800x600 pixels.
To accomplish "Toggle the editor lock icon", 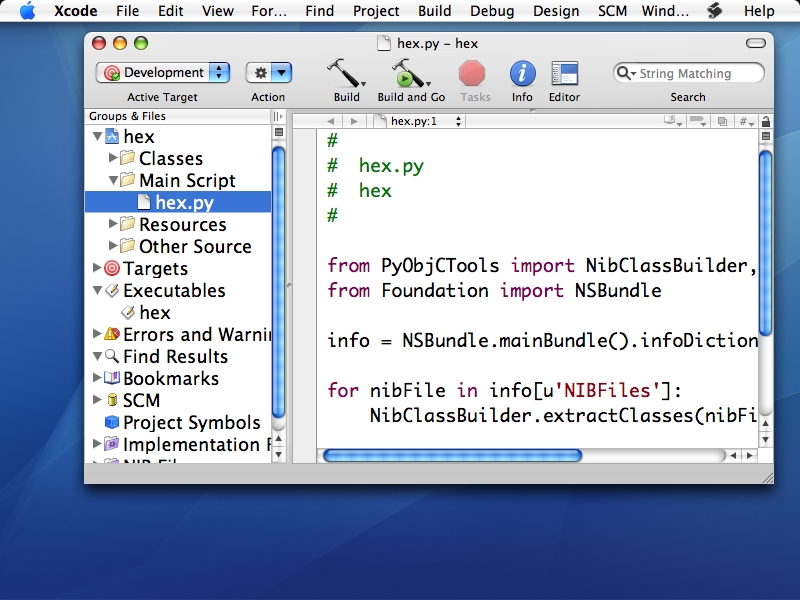I will pyautogui.click(x=765, y=121).
